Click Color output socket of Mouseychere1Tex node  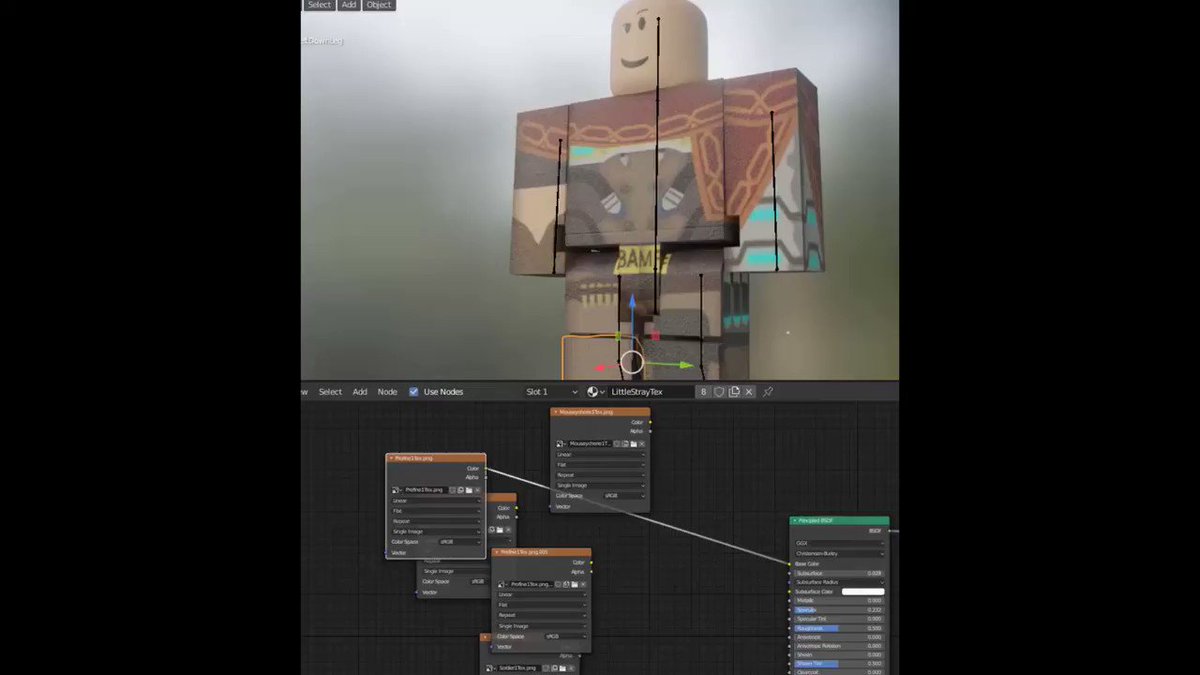(650, 422)
